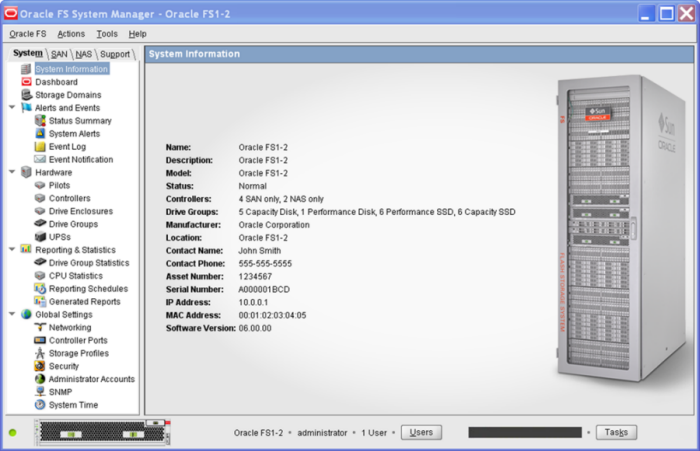Click the UPSs icon

pos(40,237)
